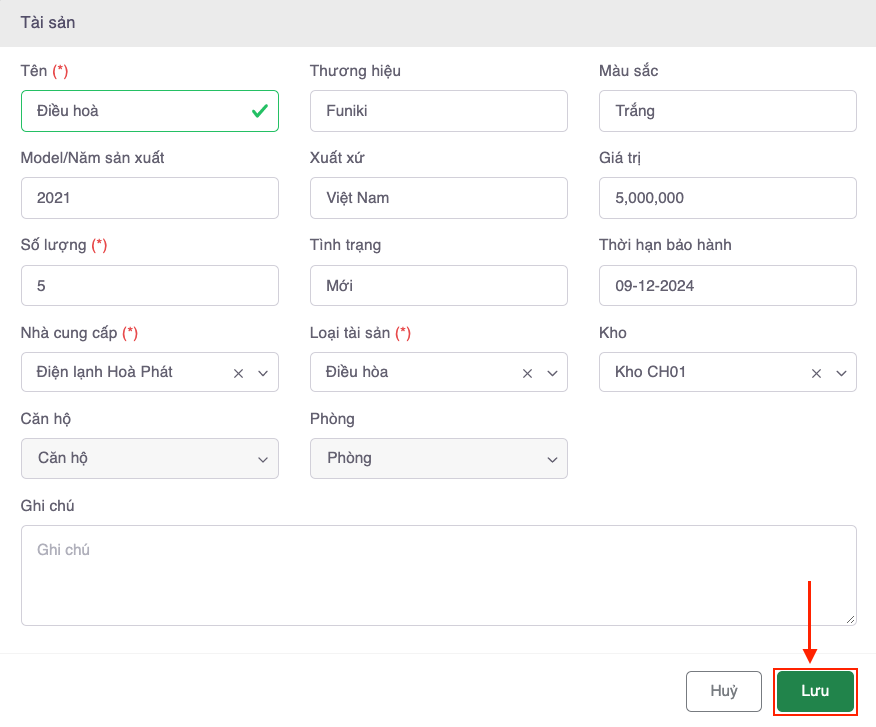
Task: Click the Huỷ cancel button
Action: click(x=724, y=691)
